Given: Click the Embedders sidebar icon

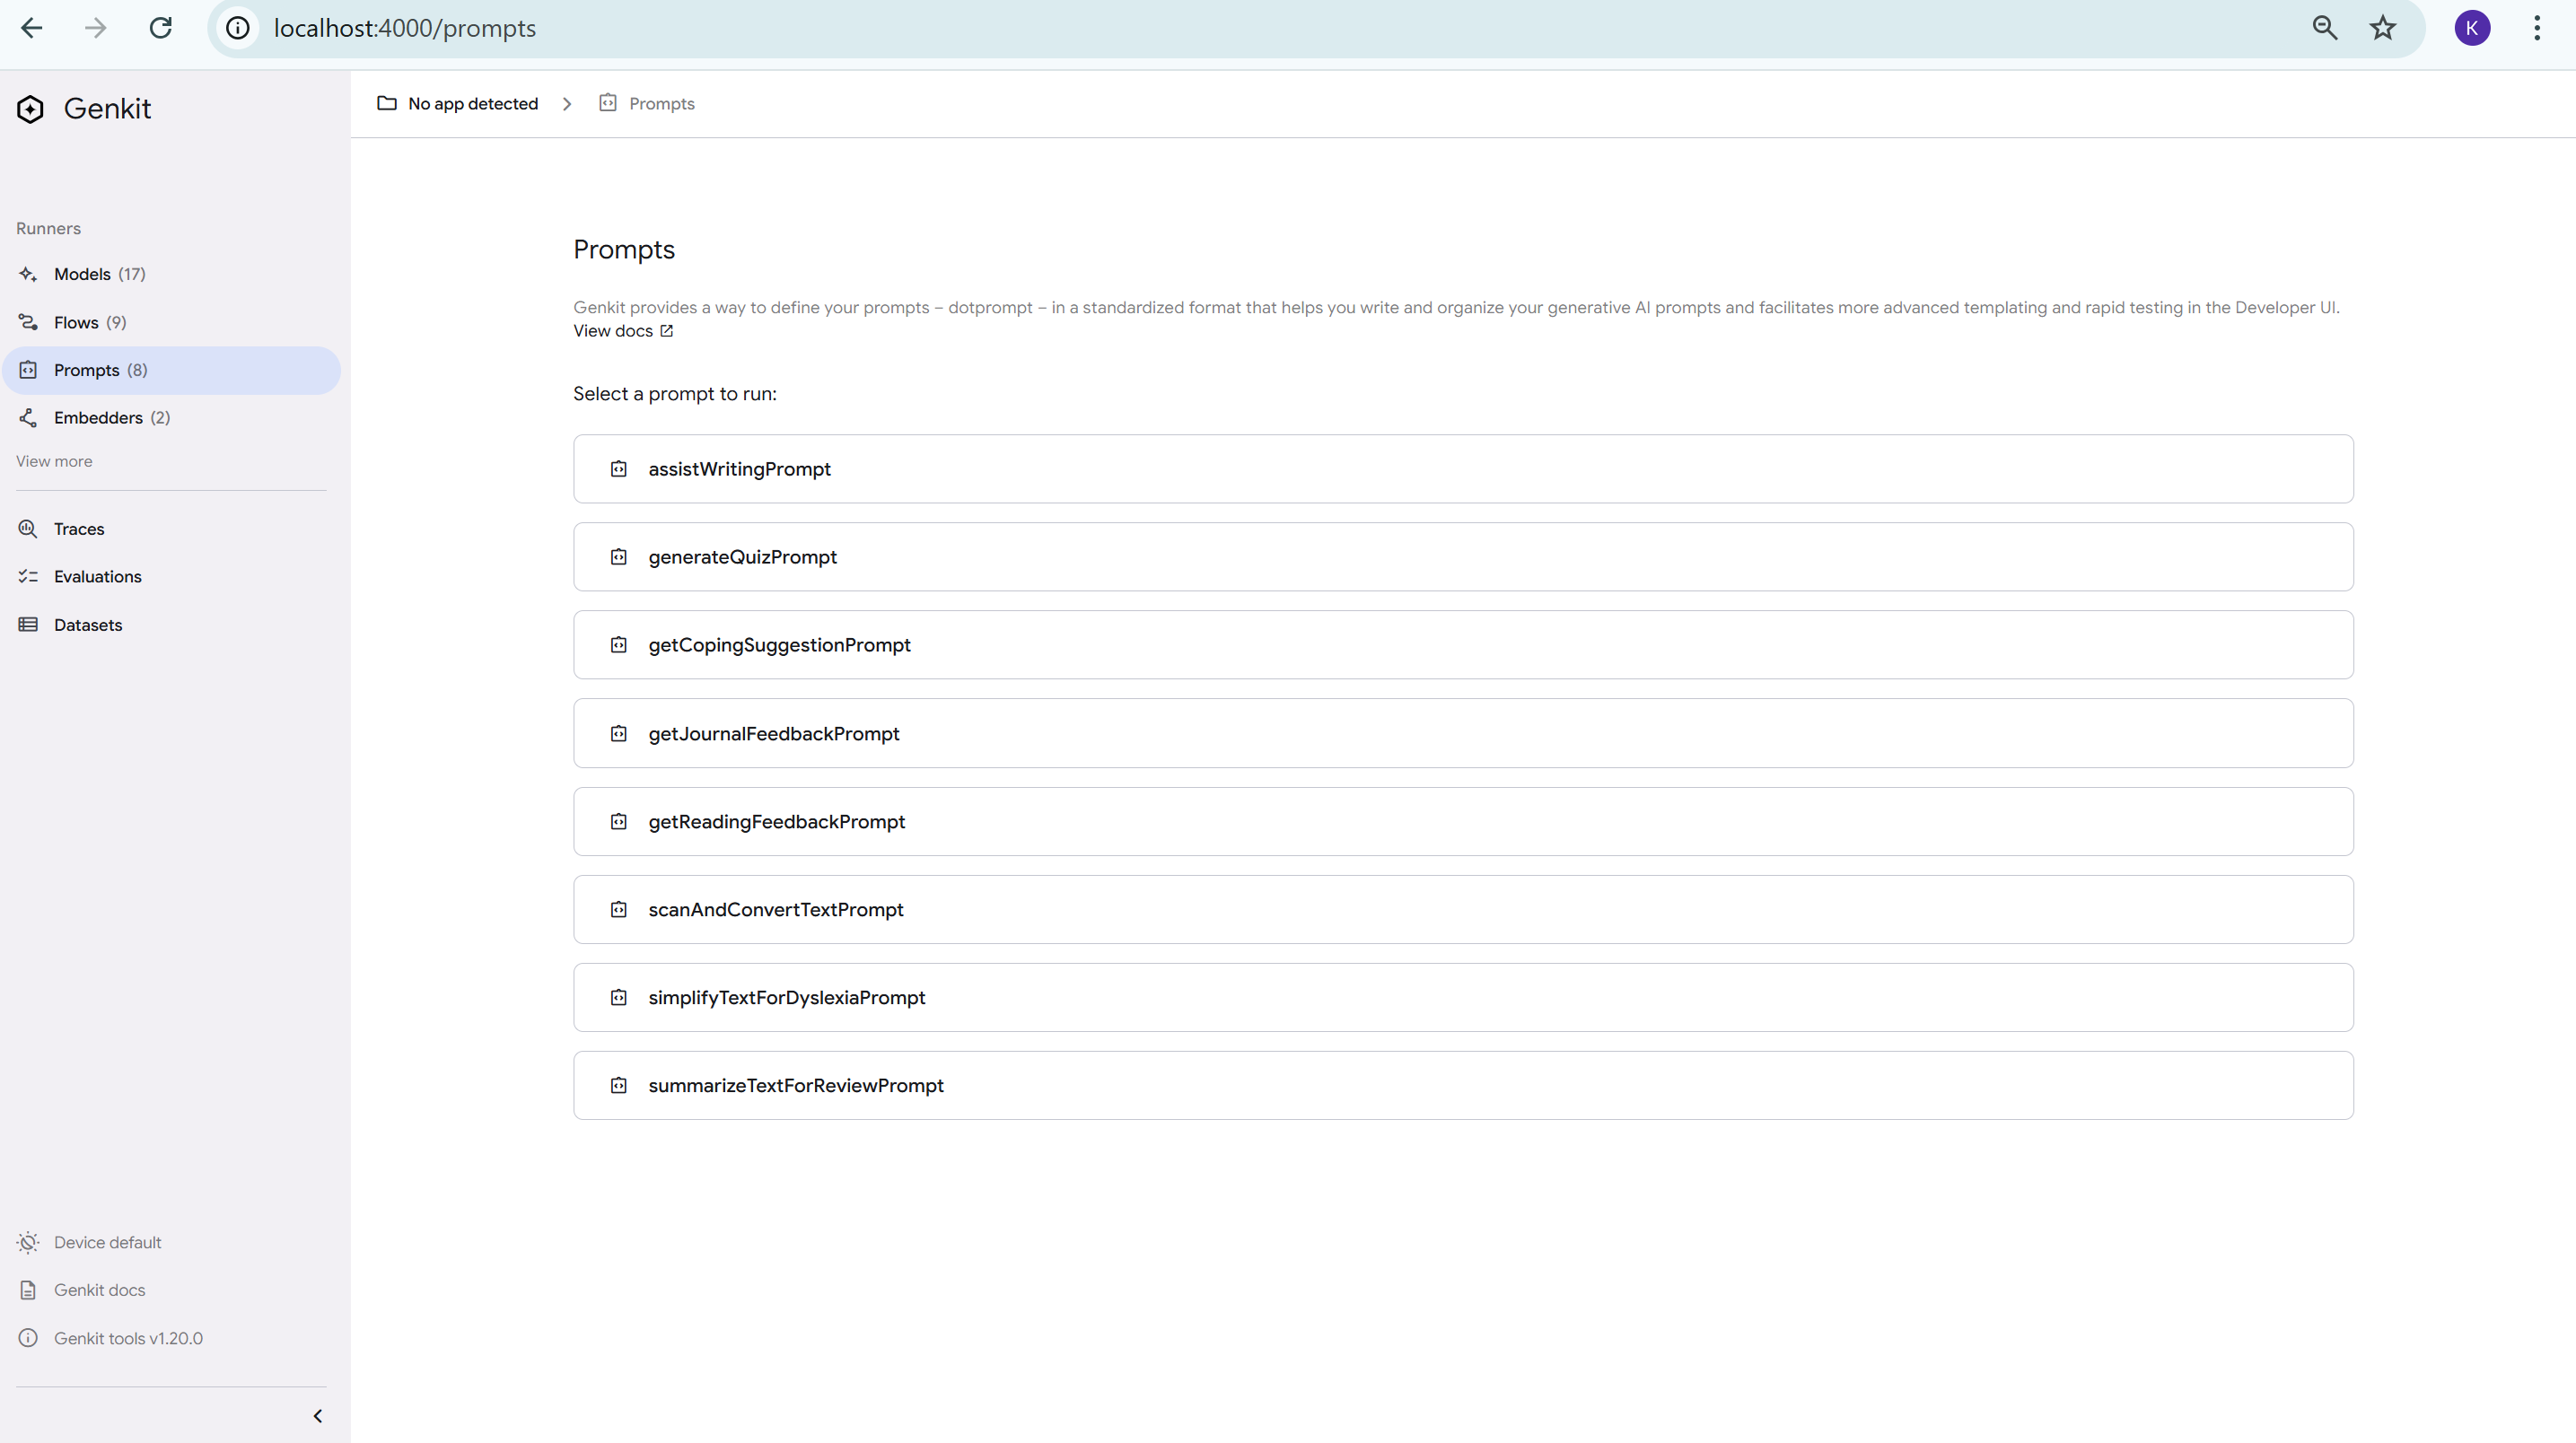Looking at the screenshot, I should tap(28, 417).
